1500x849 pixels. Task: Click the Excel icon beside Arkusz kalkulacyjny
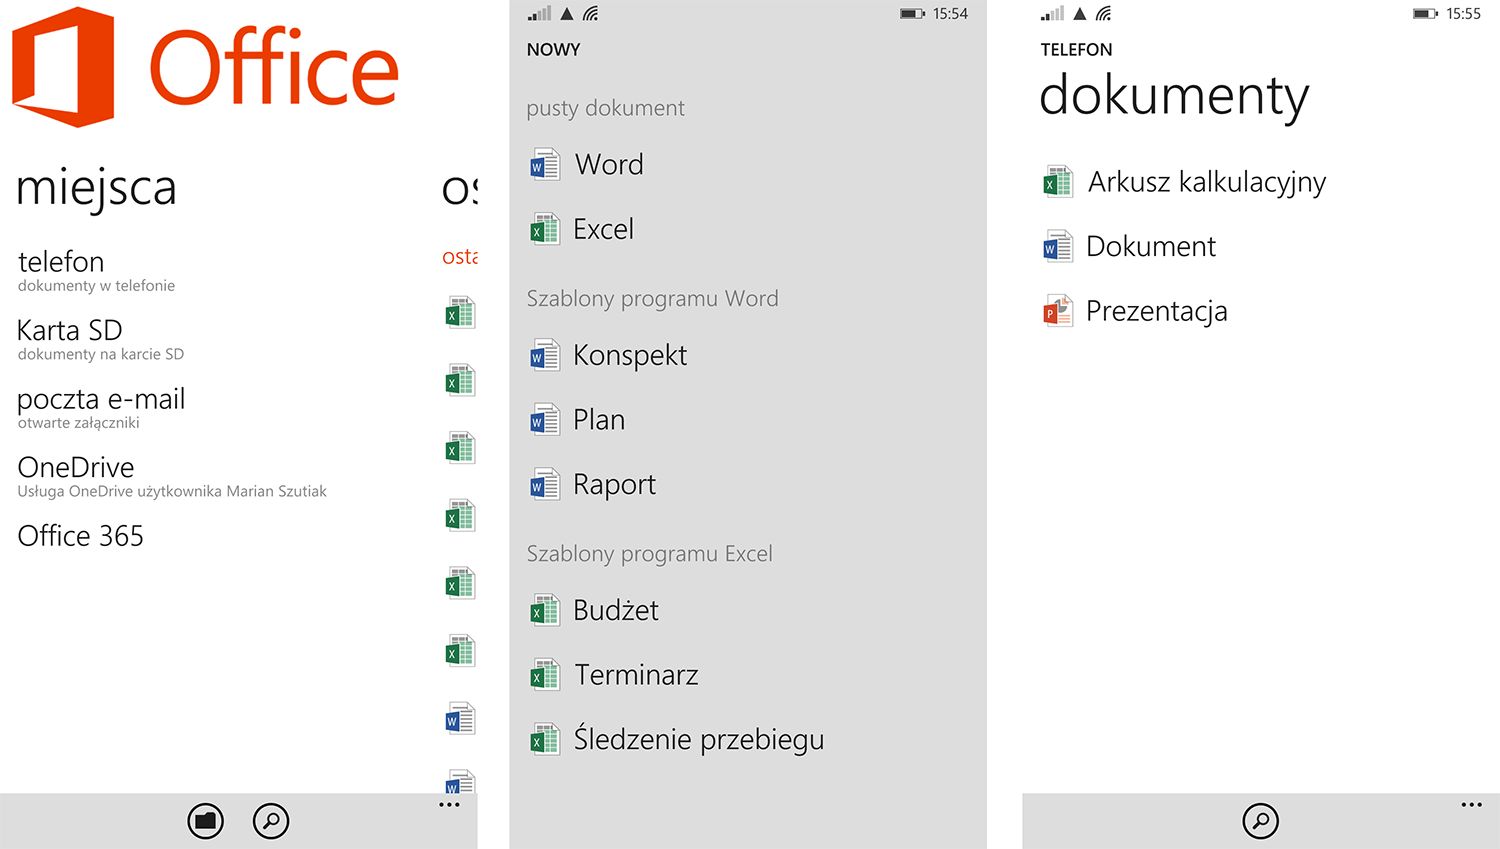pos(1058,182)
